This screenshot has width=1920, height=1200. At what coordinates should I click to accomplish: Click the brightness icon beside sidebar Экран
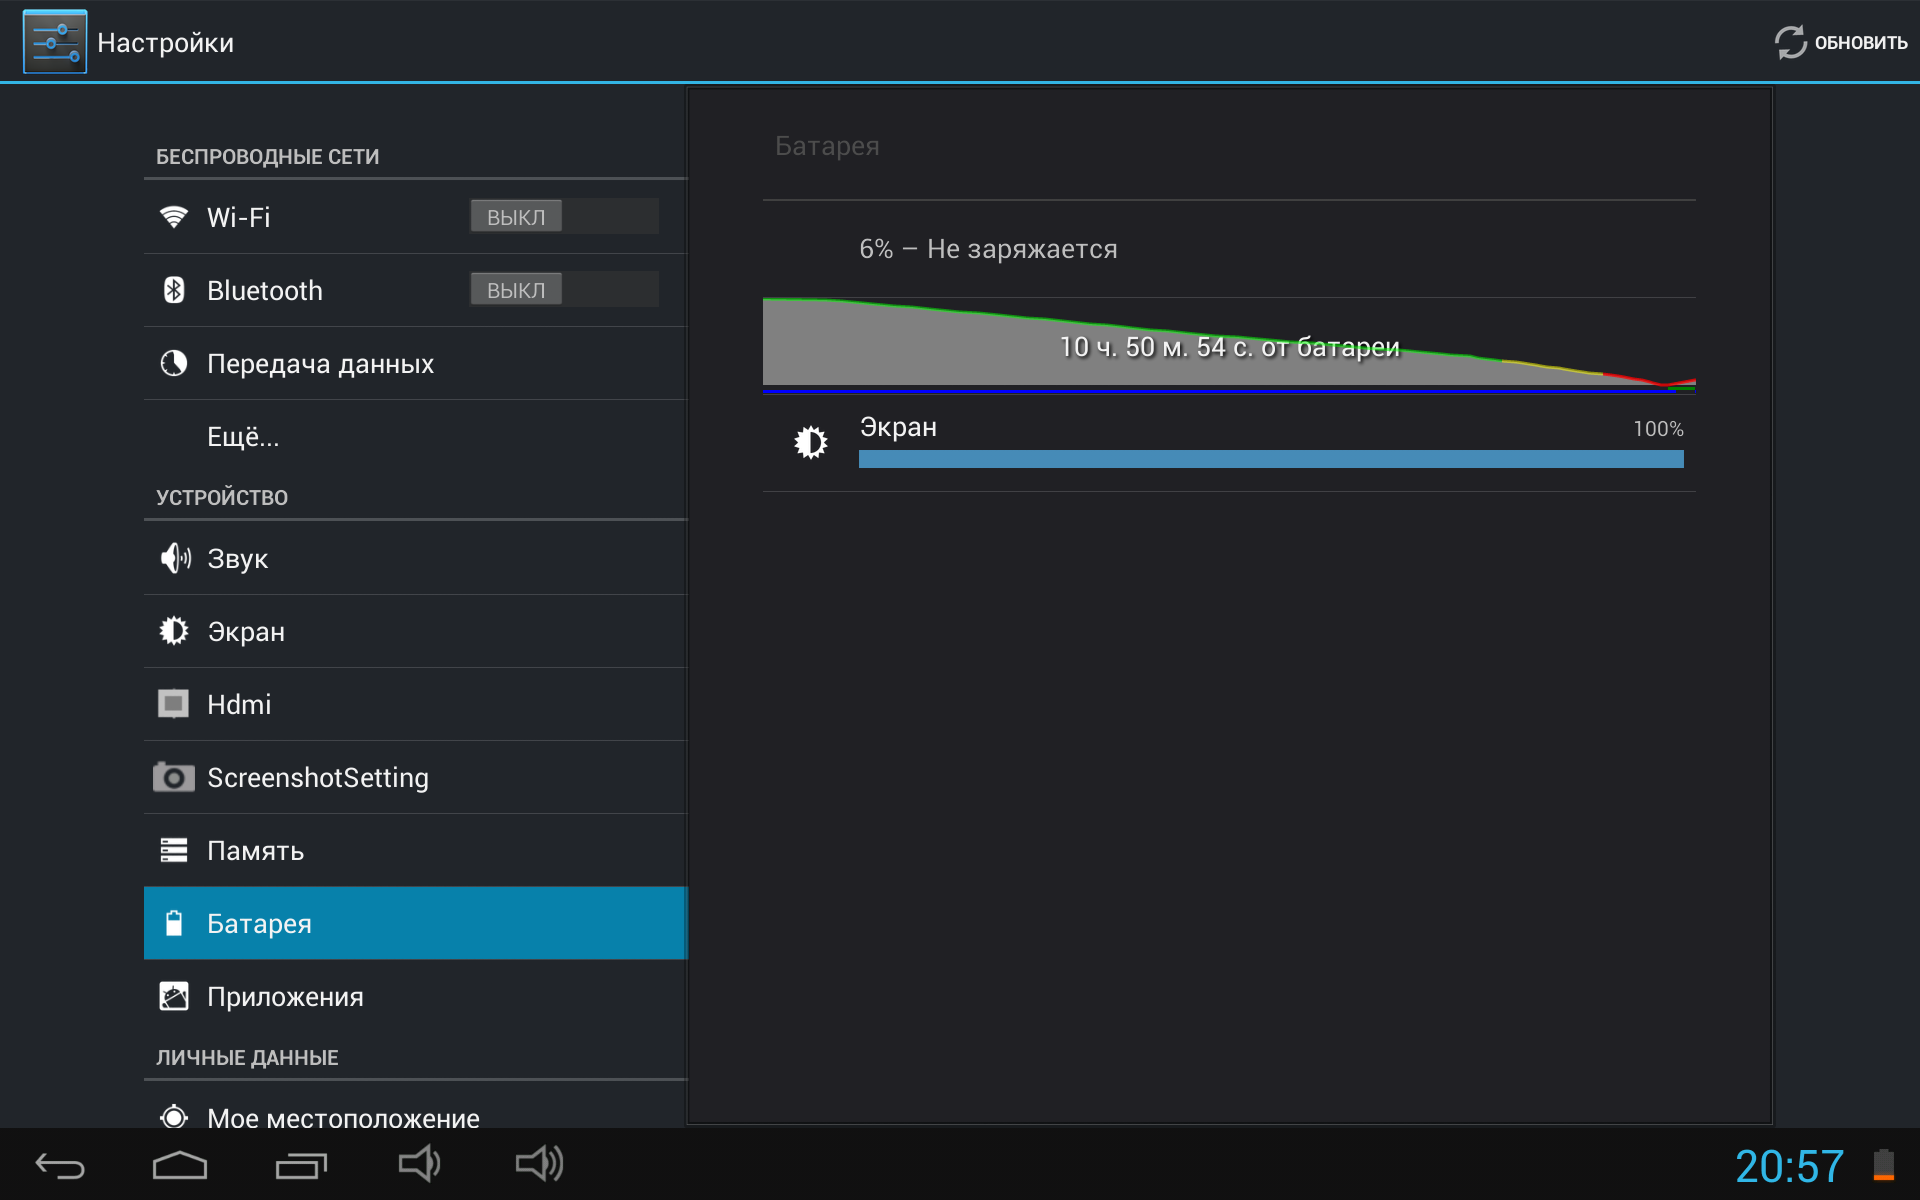174,631
